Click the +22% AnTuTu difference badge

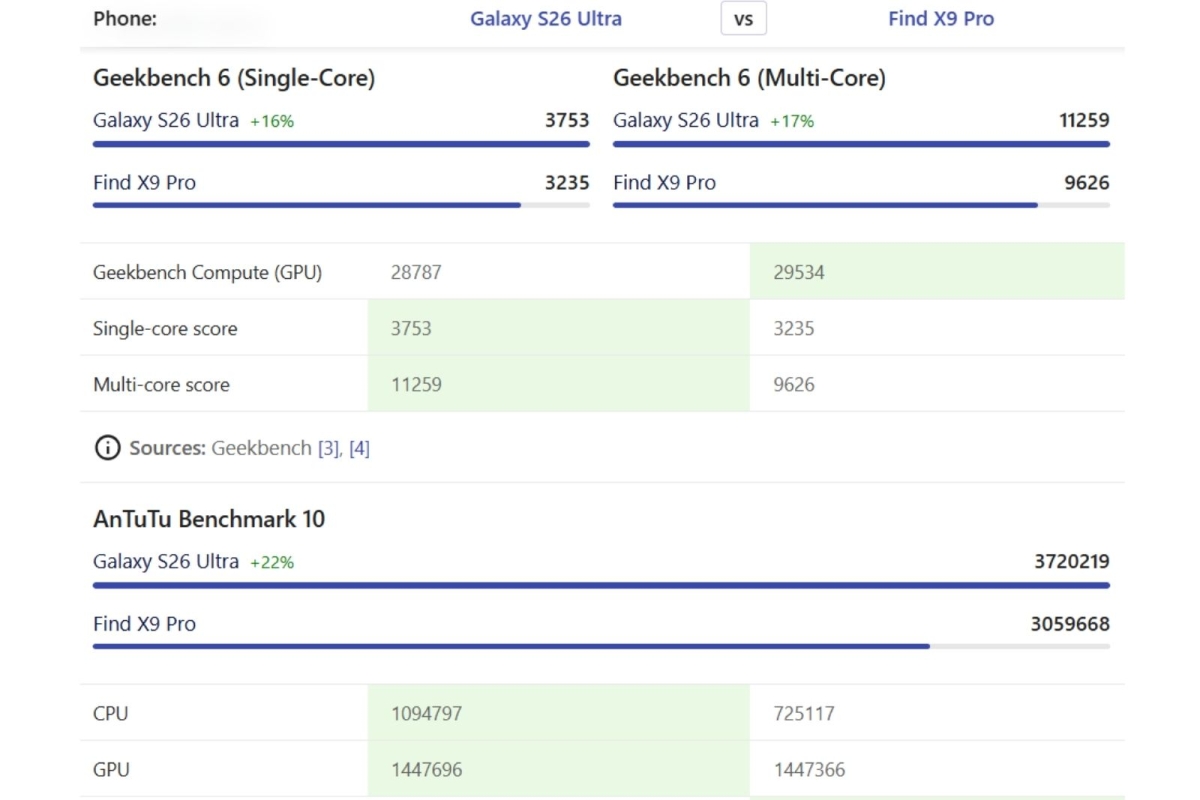(272, 563)
